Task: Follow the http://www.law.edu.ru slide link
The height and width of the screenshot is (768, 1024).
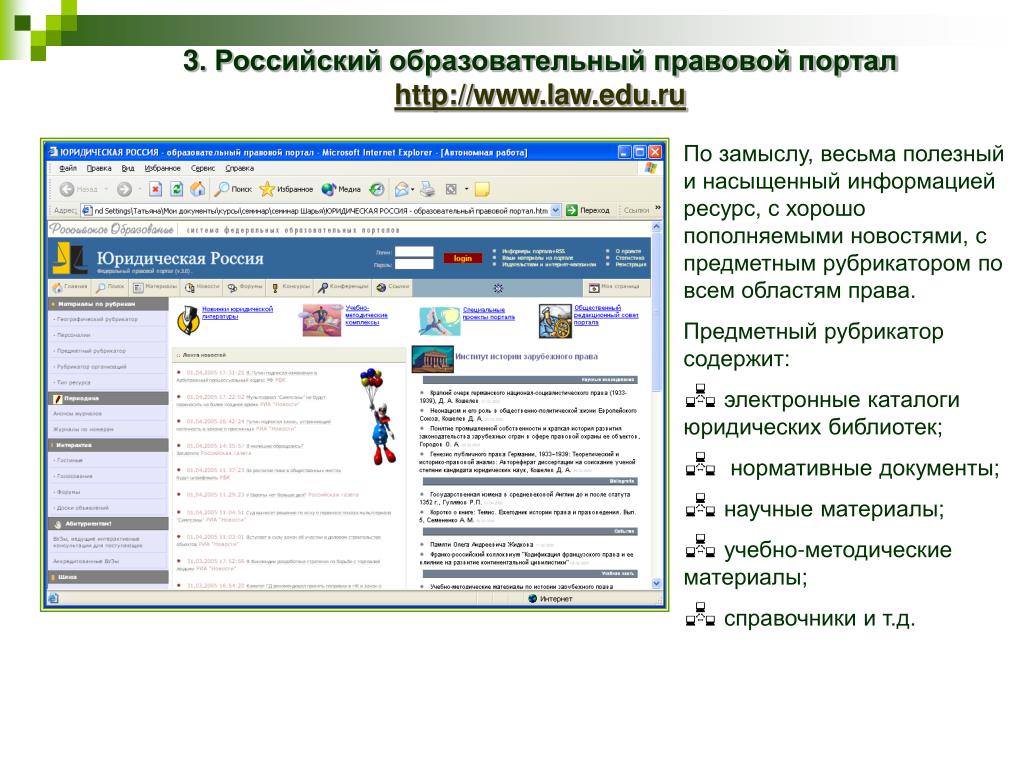Action: (x=540, y=95)
